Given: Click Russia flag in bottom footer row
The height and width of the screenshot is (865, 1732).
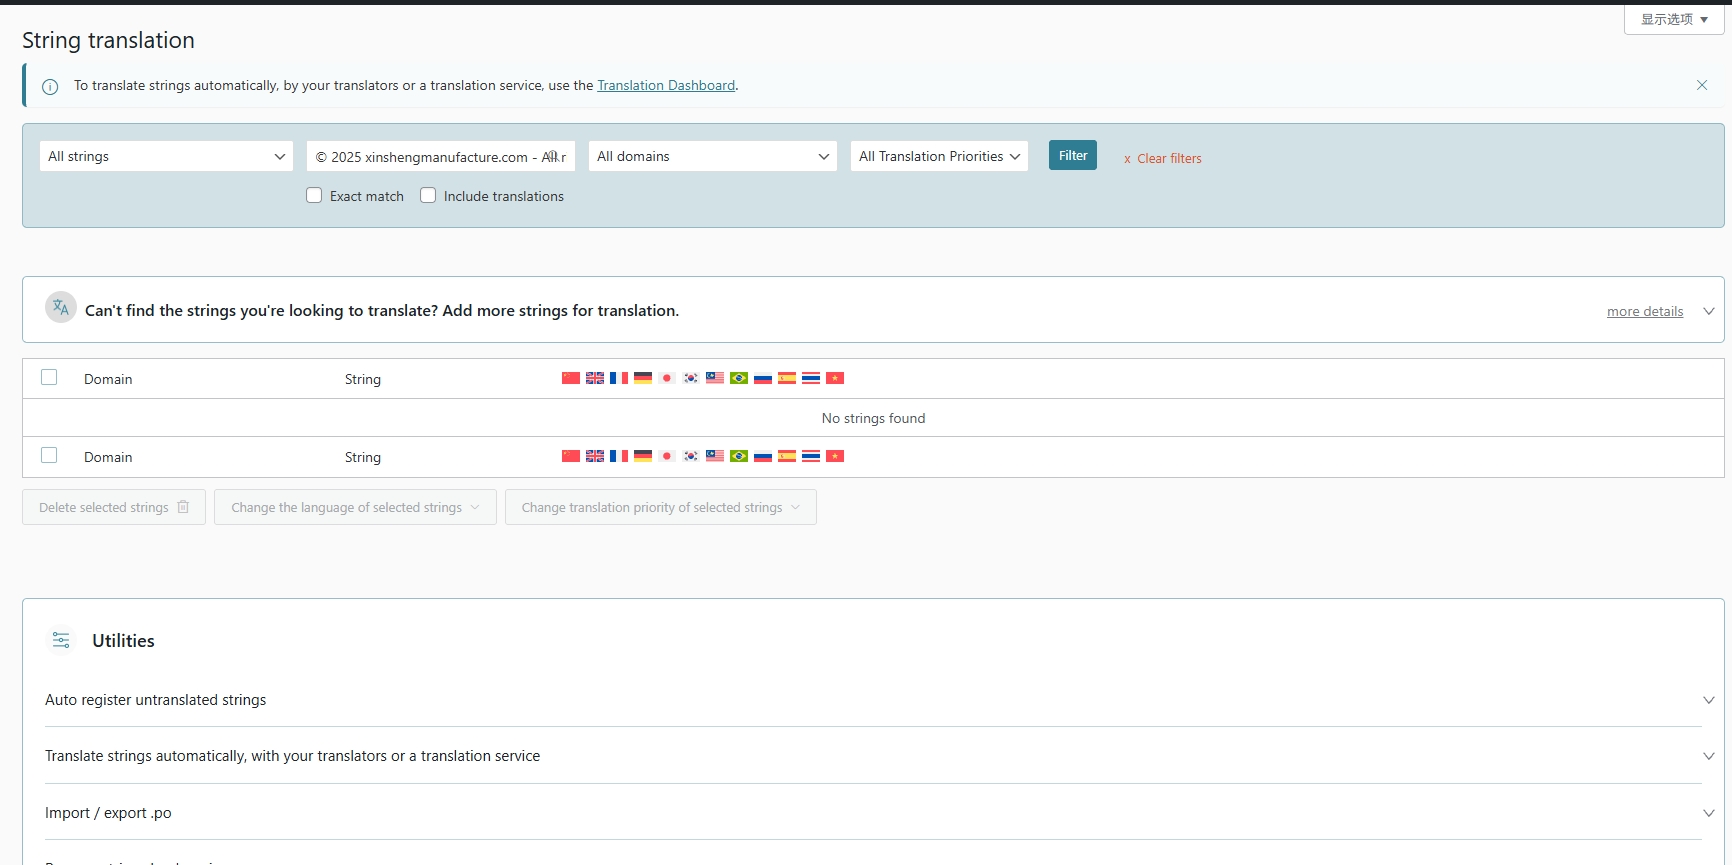Looking at the screenshot, I should tap(763, 456).
